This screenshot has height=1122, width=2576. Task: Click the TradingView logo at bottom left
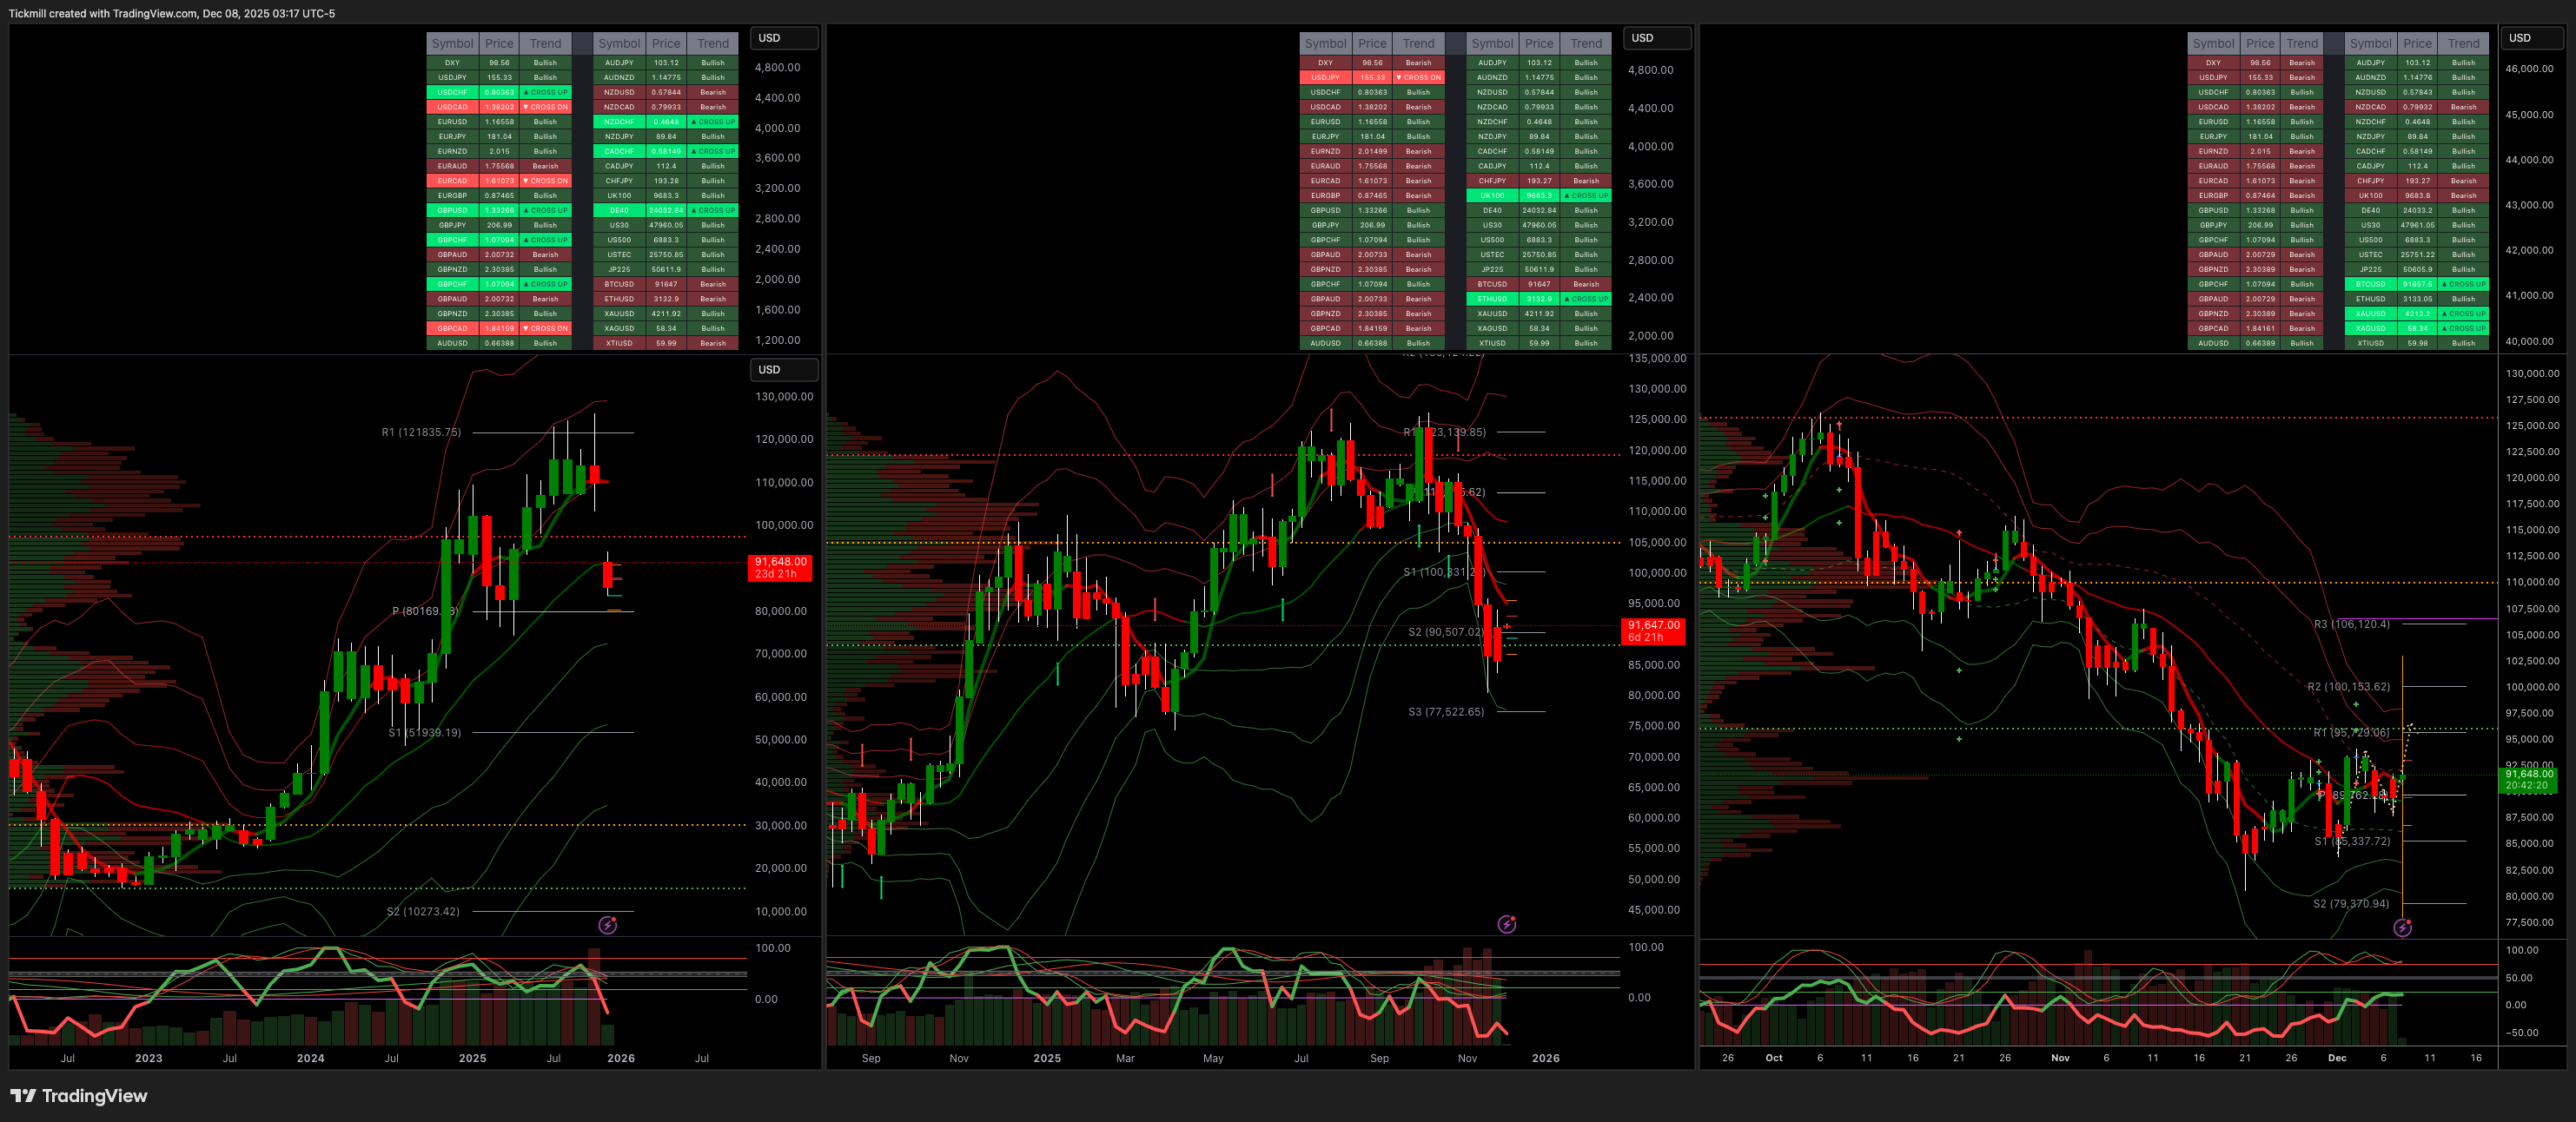(79, 1096)
